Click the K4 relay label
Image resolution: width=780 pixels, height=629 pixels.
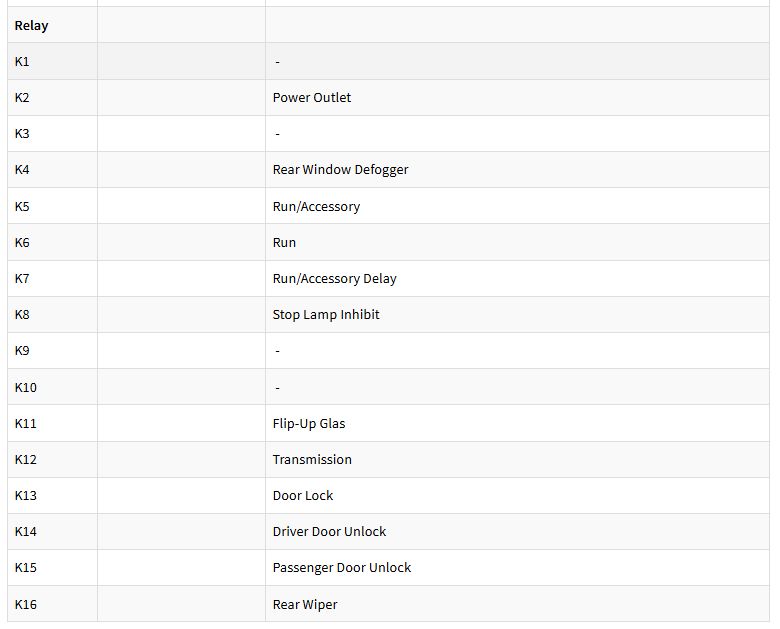click(x=22, y=169)
